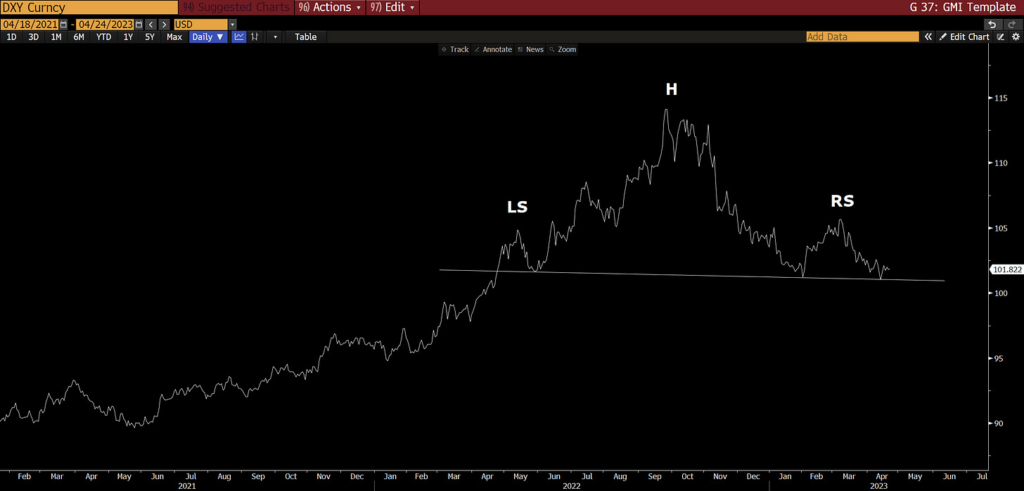Toggle the Zoom mode on chart
Viewport: 1024px width, 491px height.
click(562, 49)
